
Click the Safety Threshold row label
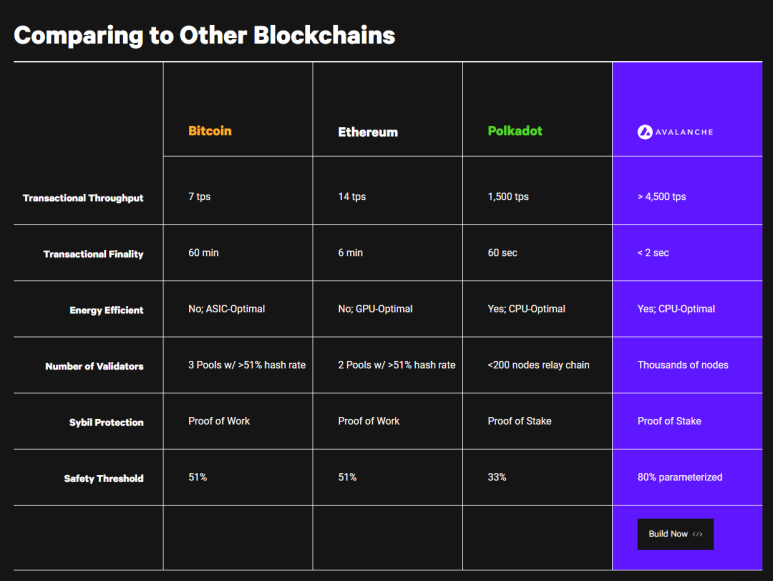tap(104, 478)
